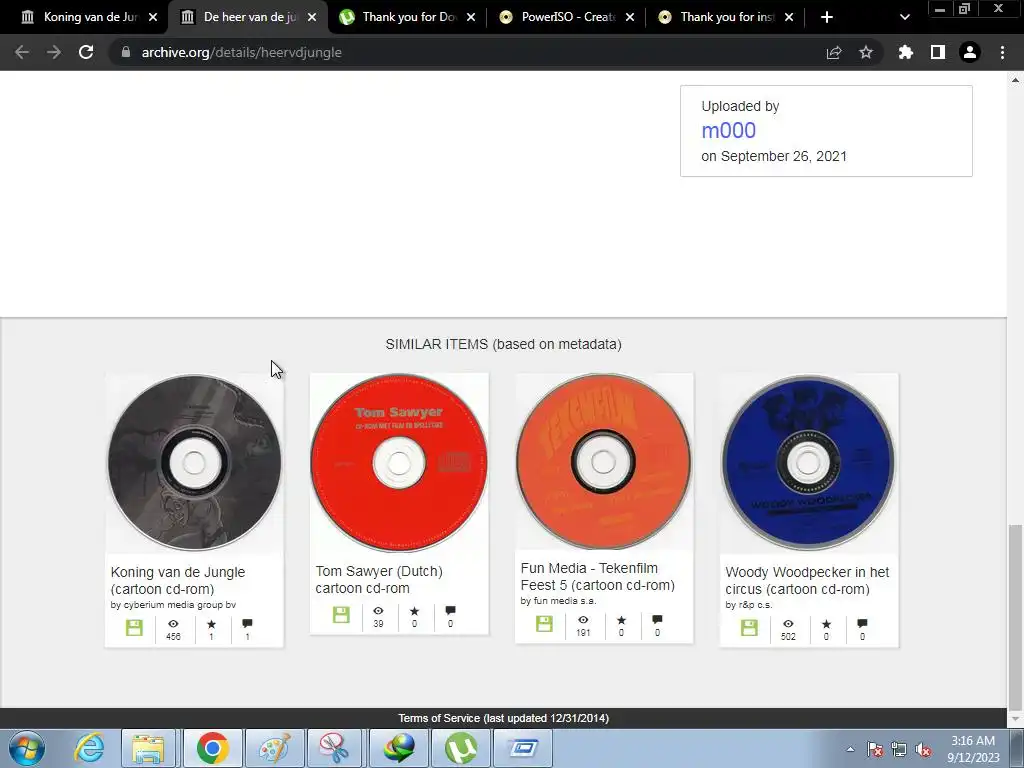Click software floppy icon on Woody Woodpecker card

(749, 628)
